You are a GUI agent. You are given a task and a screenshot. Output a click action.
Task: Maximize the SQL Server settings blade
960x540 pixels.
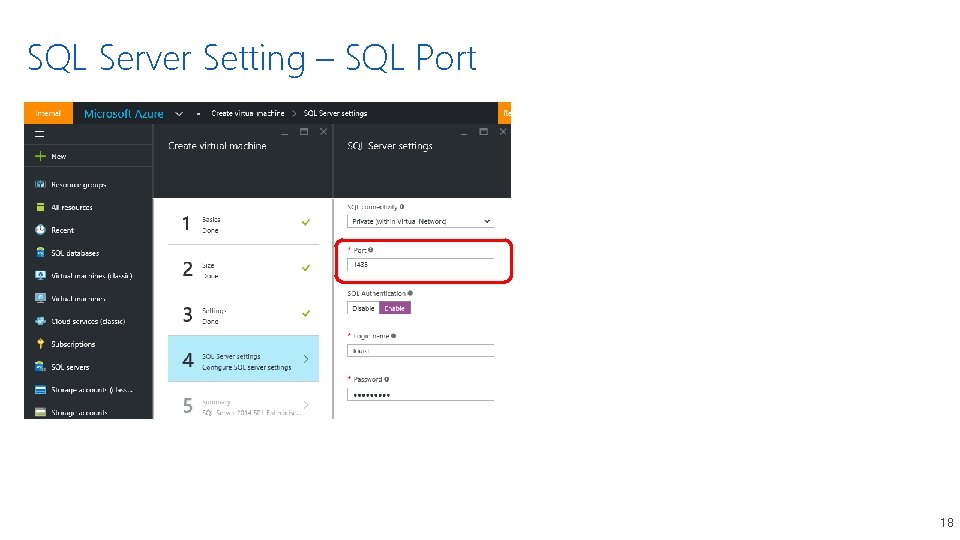tap(483, 132)
